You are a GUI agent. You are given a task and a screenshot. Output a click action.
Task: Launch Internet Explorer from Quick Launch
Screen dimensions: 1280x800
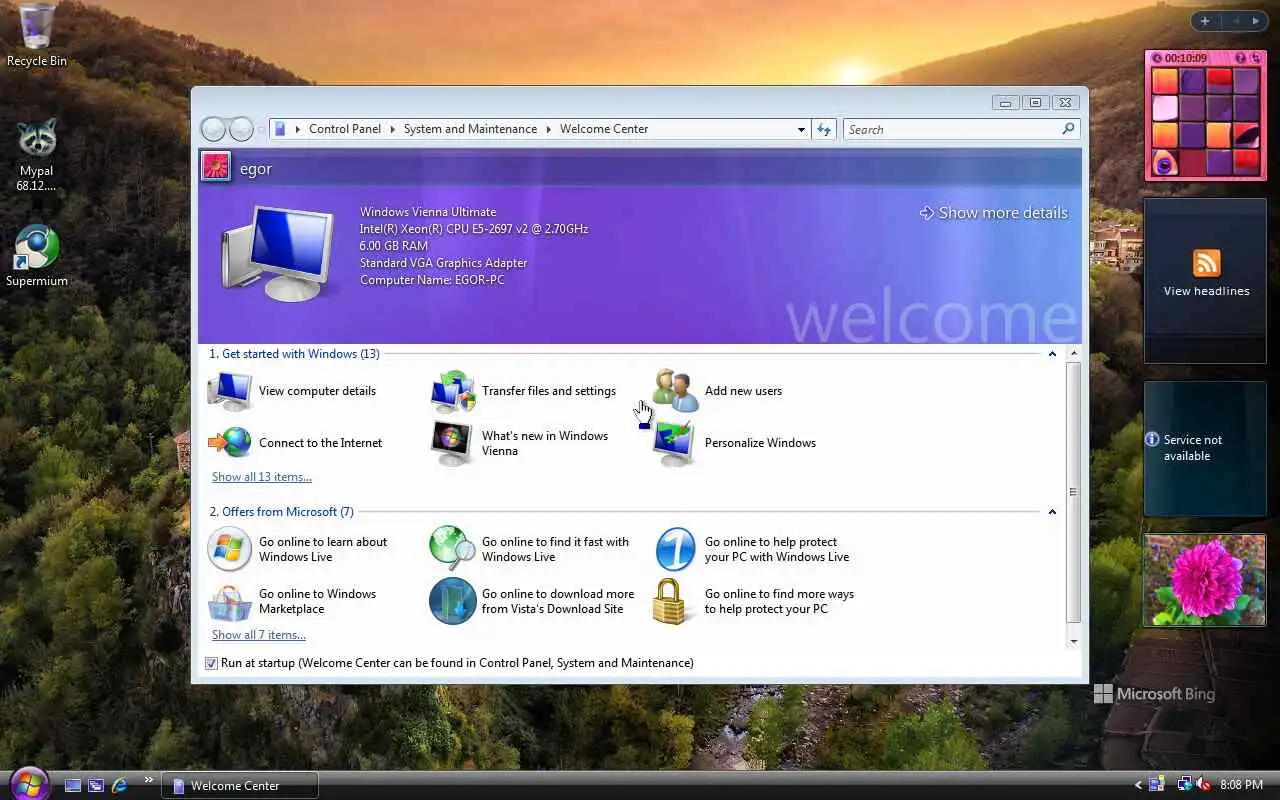(119, 786)
